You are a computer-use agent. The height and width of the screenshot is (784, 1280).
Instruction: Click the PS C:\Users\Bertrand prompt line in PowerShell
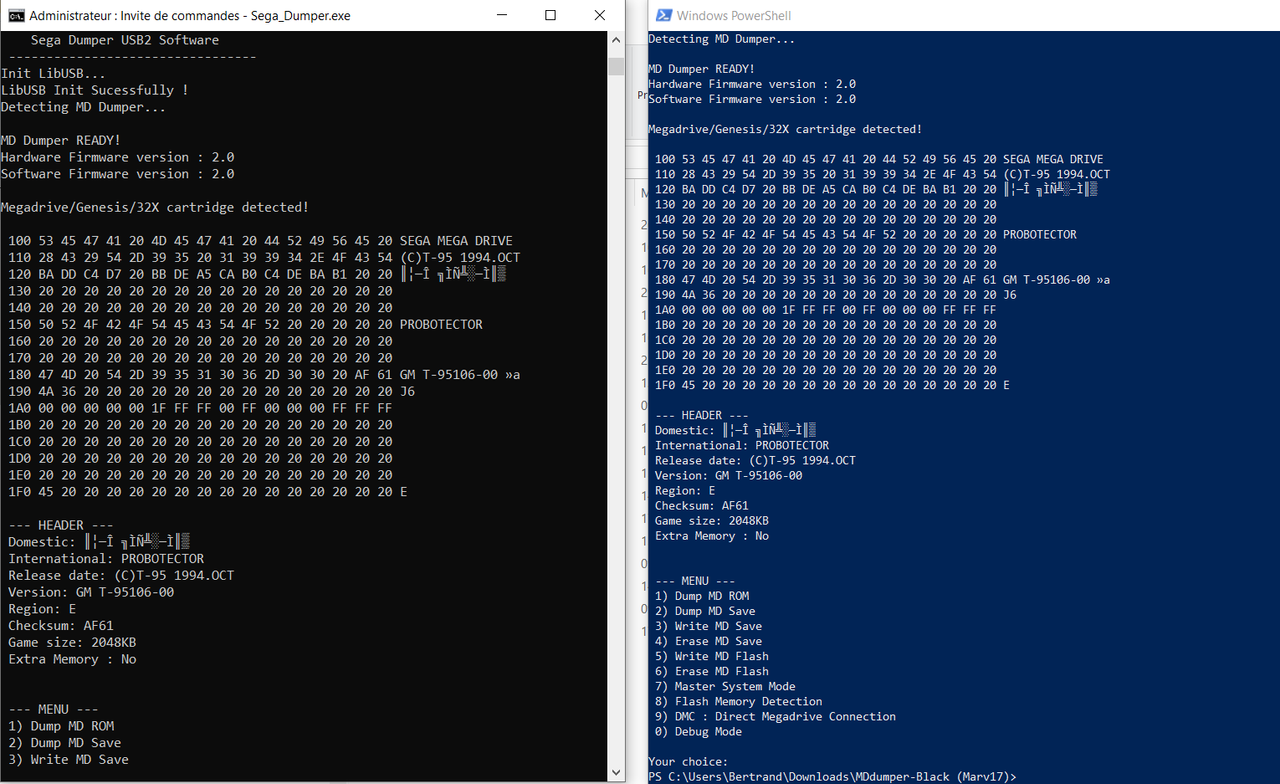click(832, 777)
